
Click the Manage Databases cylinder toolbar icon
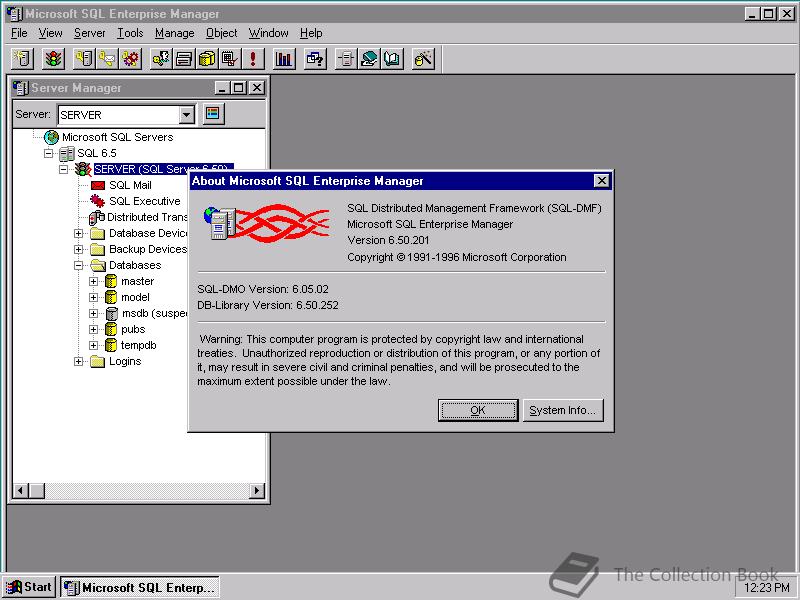[x=207, y=59]
